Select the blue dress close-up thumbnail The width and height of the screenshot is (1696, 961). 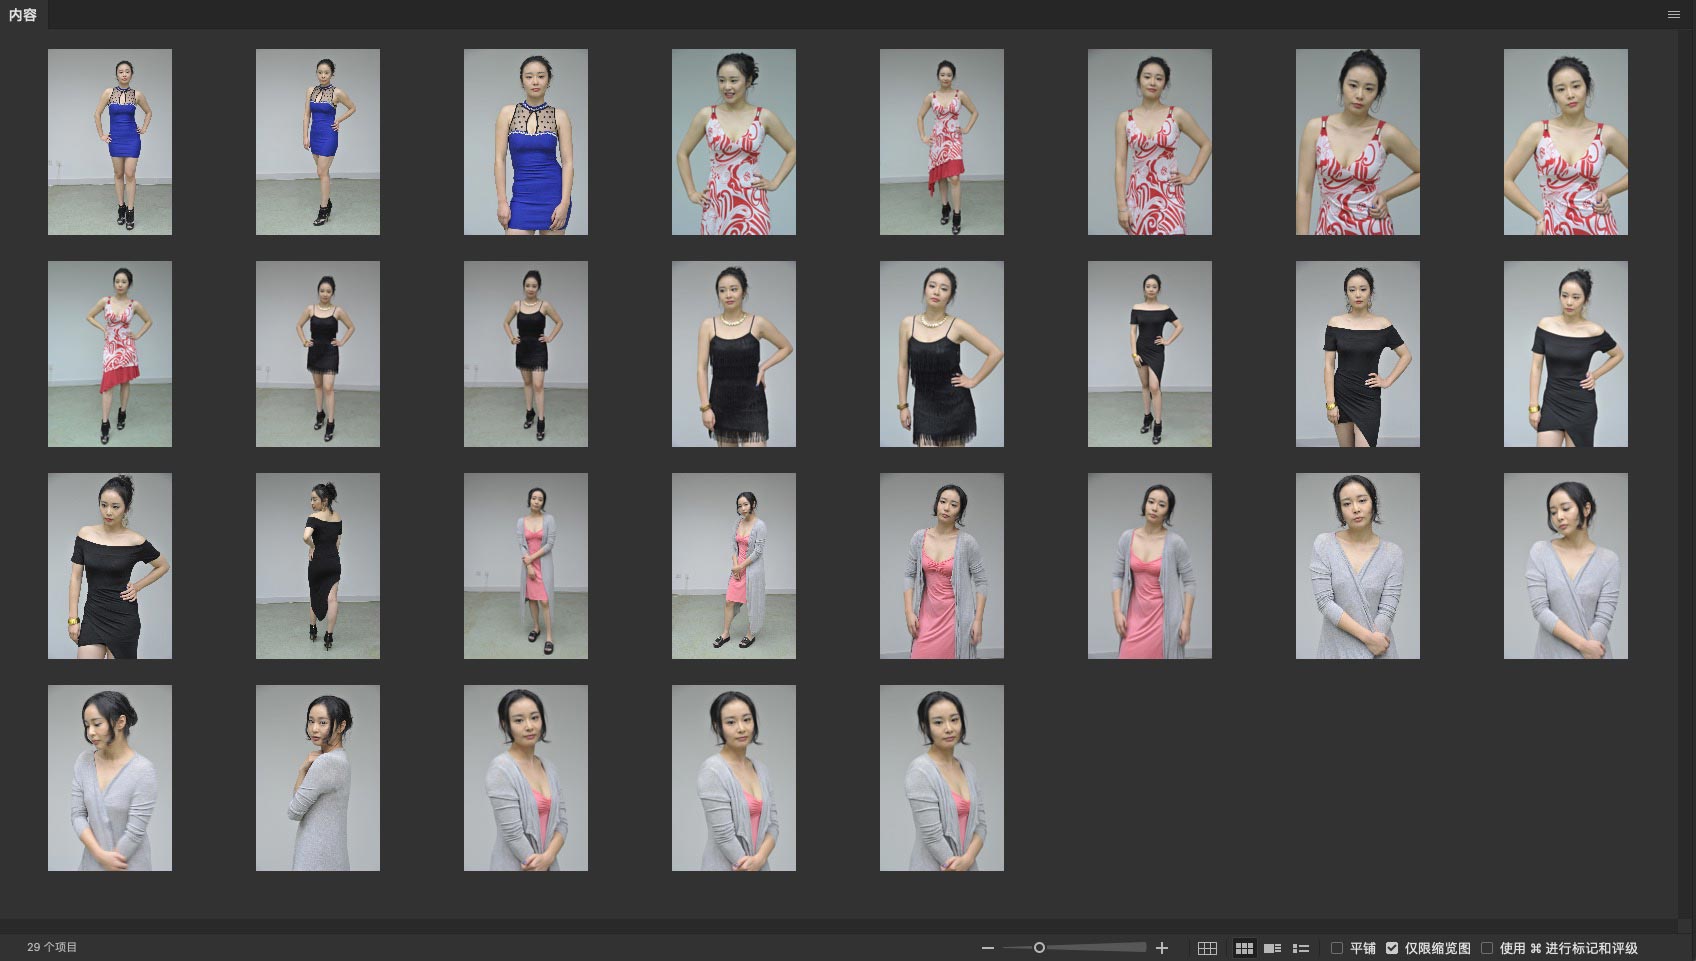click(526, 142)
